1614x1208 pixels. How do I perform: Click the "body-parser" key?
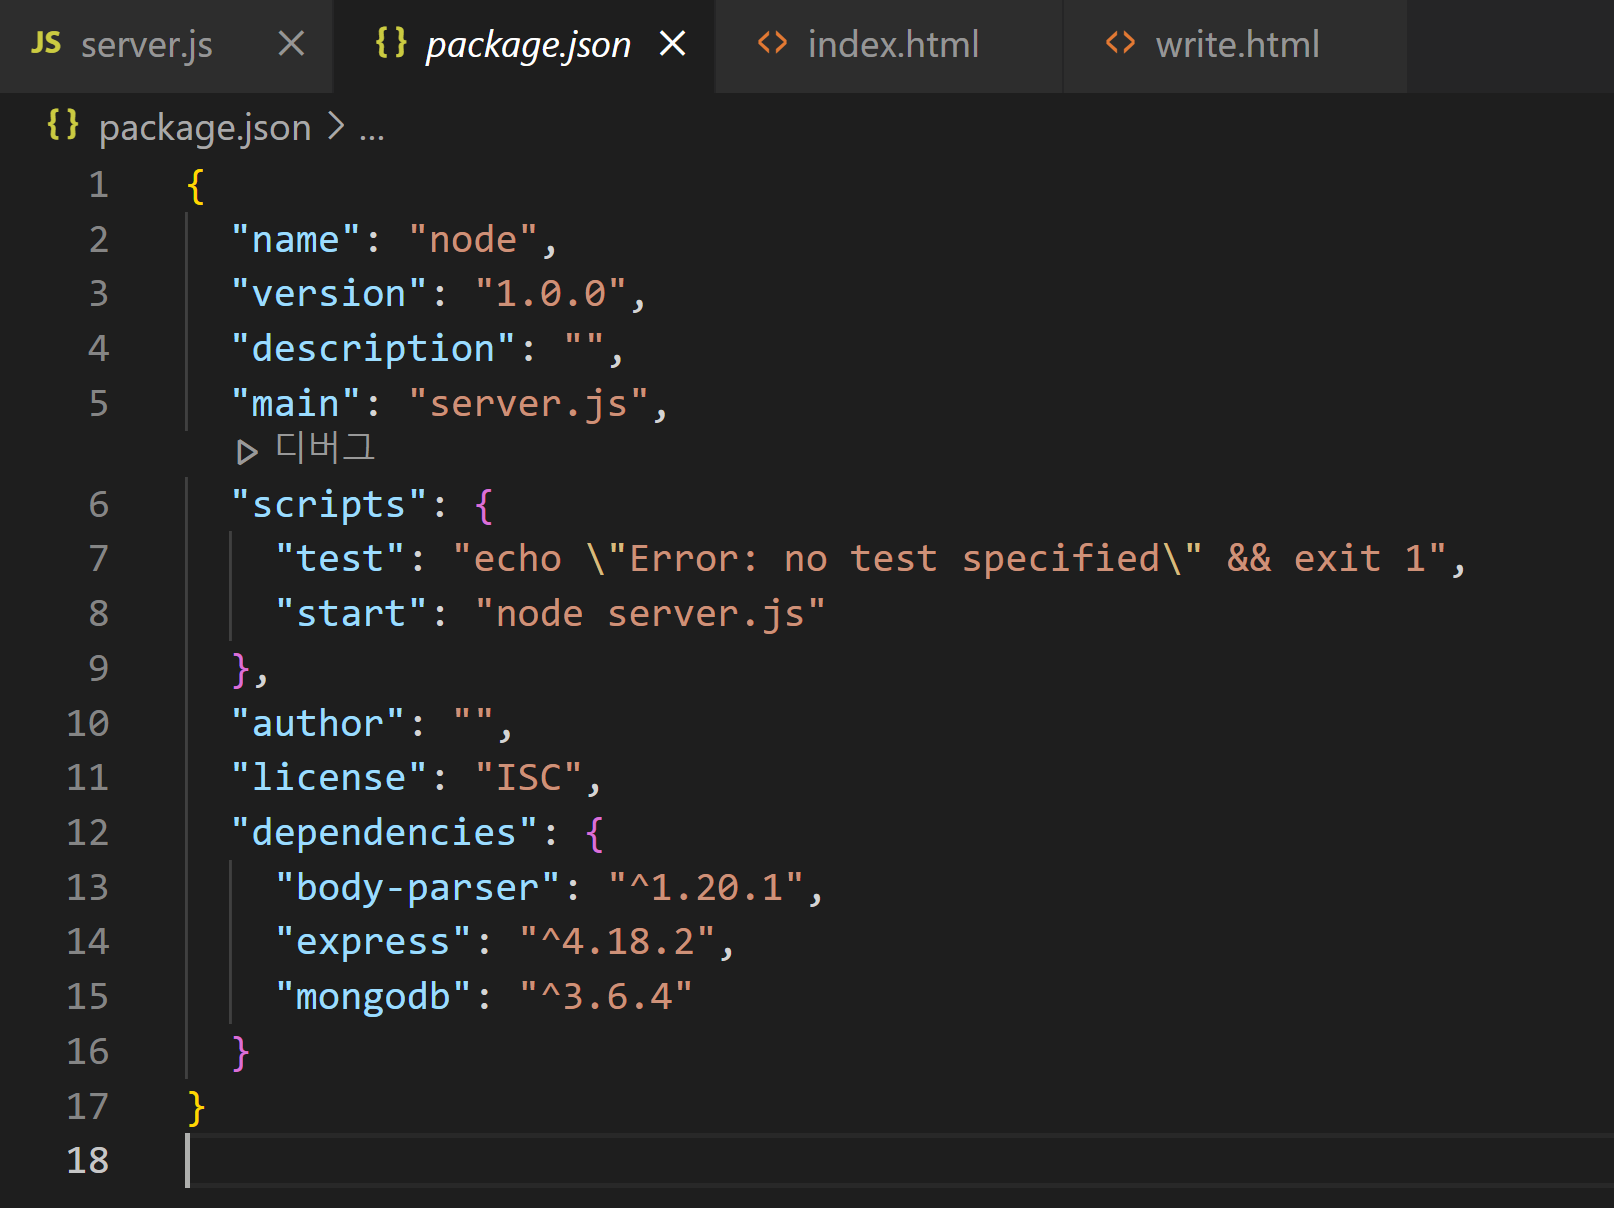(417, 888)
